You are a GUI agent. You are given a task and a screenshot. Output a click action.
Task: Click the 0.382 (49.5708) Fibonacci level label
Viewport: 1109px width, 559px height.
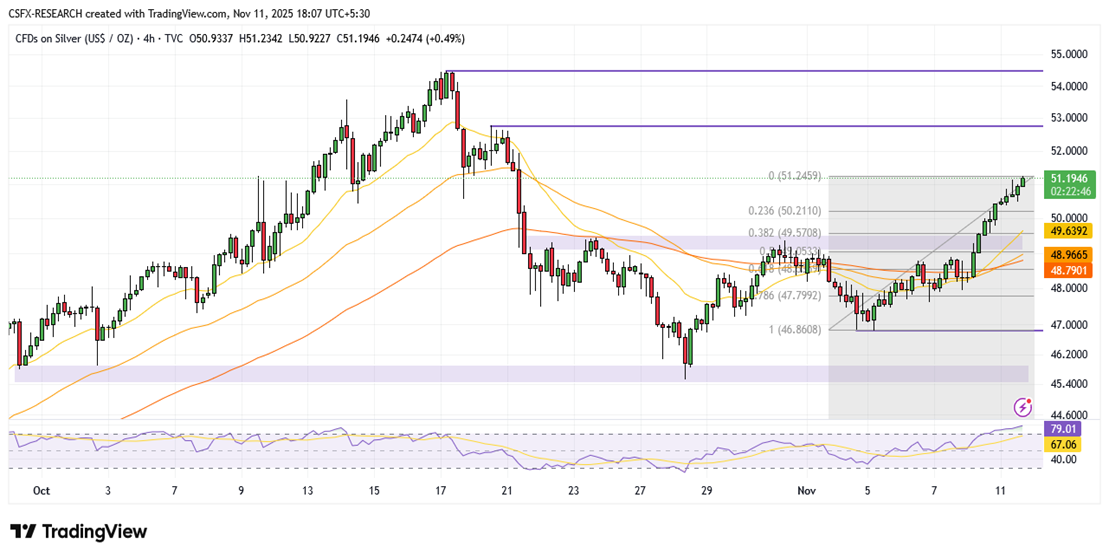click(x=785, y=232)
